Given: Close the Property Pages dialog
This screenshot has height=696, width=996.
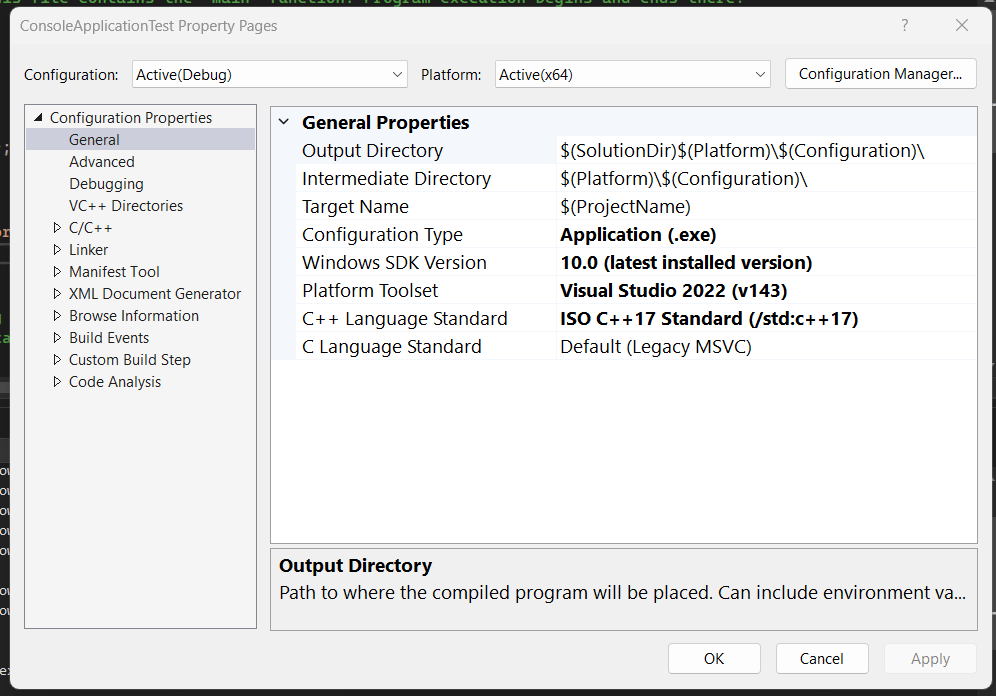Looking at the screenshot, I should 962,26.
